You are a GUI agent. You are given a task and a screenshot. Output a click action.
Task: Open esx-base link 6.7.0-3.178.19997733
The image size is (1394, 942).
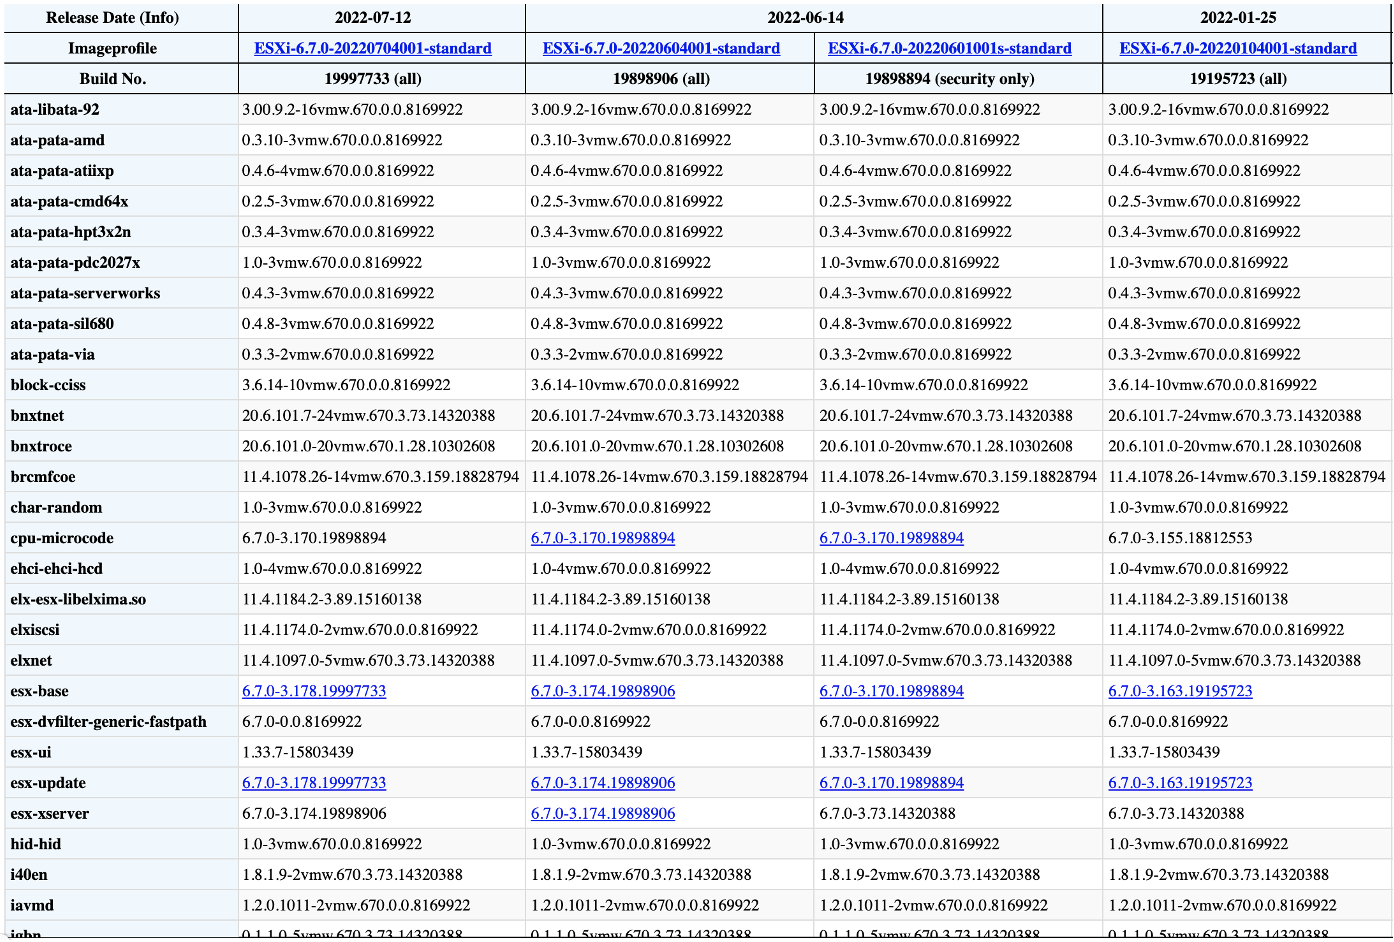coord(314,691)
